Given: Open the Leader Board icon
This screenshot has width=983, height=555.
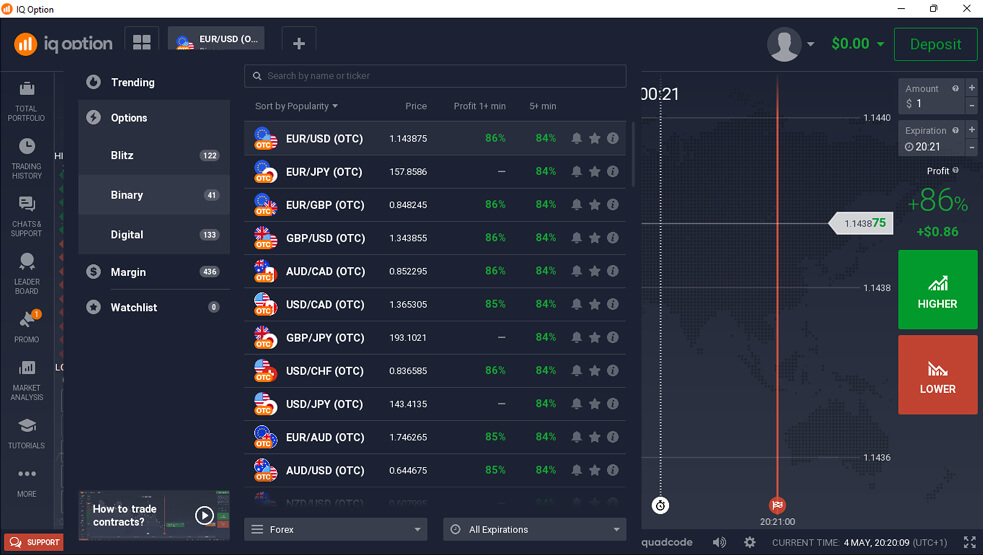Looking at the screenshot, I should [x=26, y=273].
